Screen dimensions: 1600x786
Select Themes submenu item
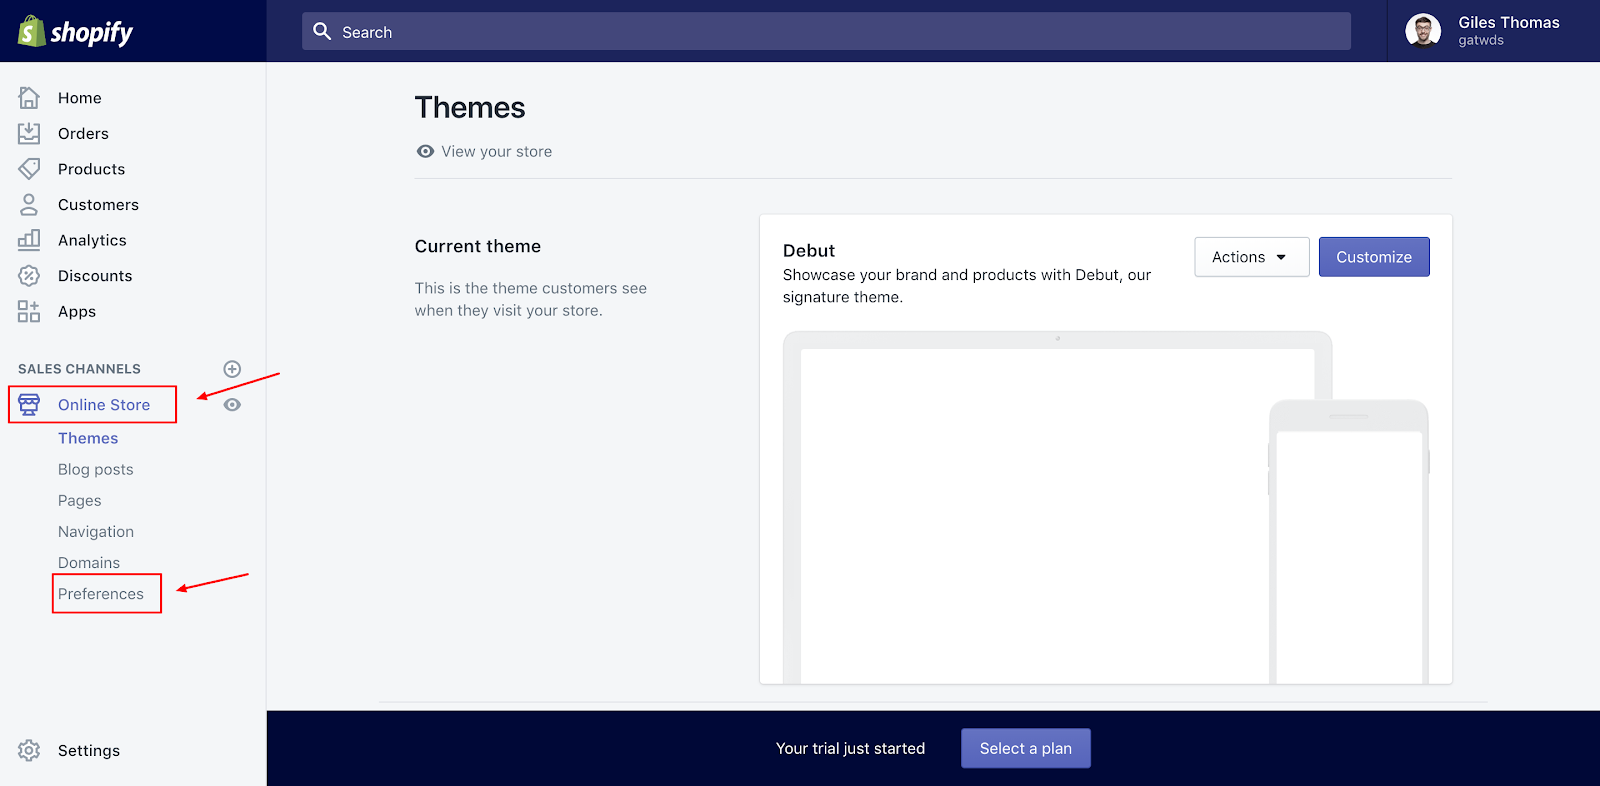(88, 438)
